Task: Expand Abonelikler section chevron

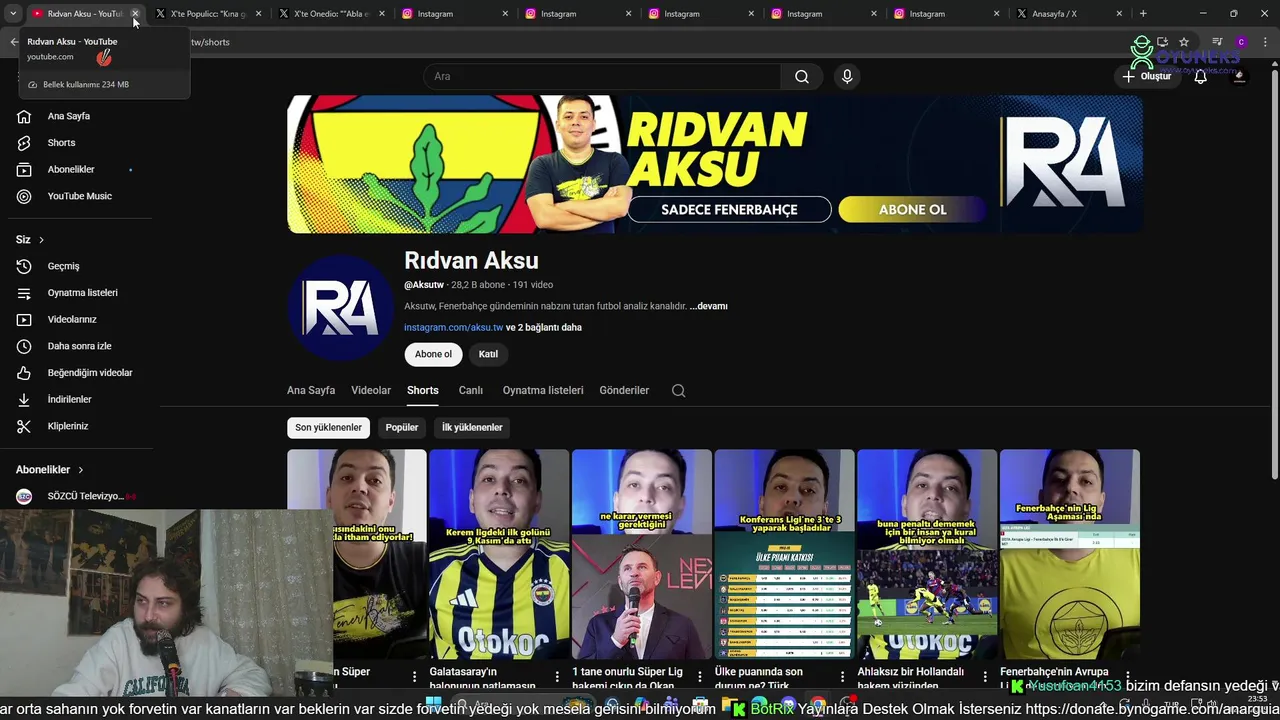Action: pos(81,470)
